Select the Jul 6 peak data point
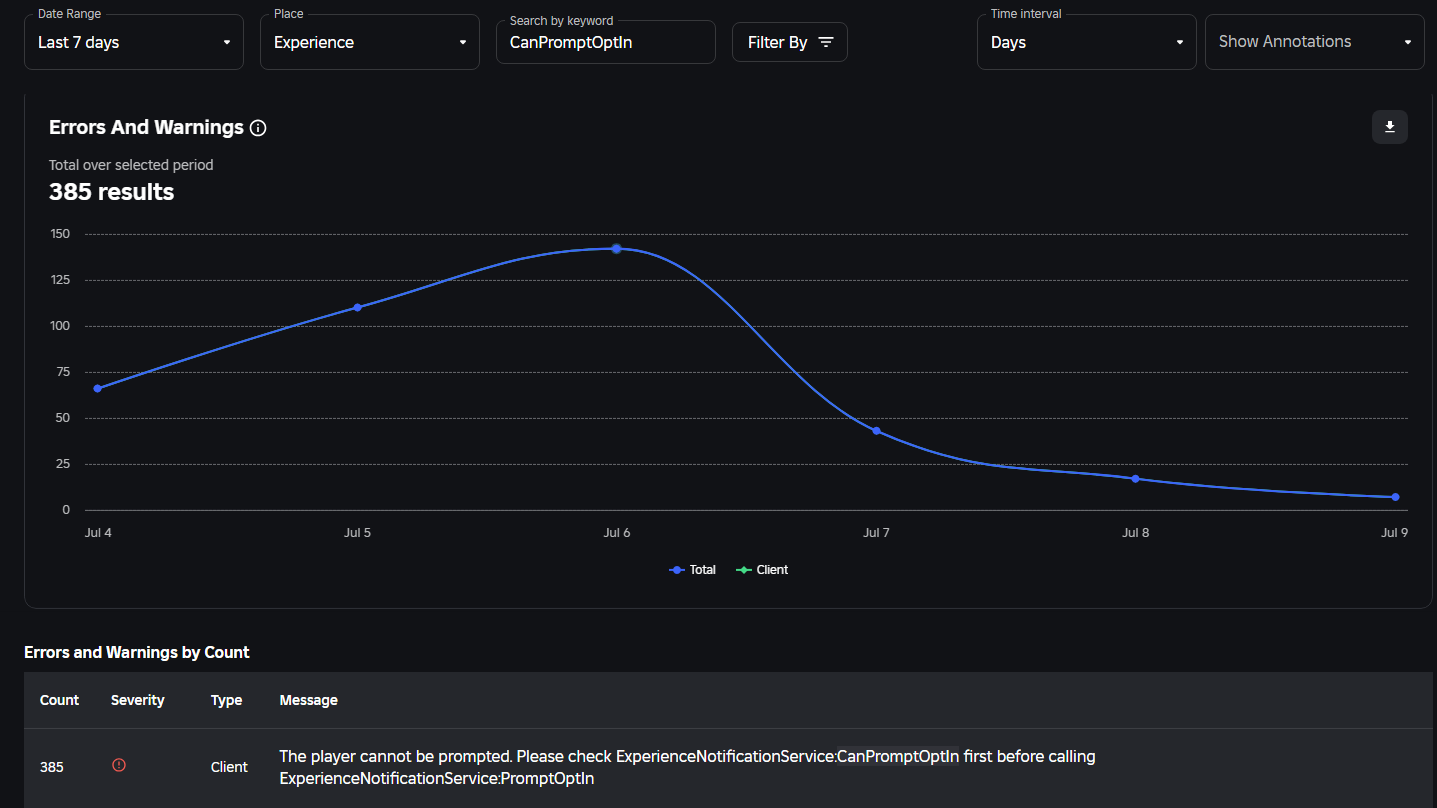Screen dimensions: 1437x808 [616, 248]
